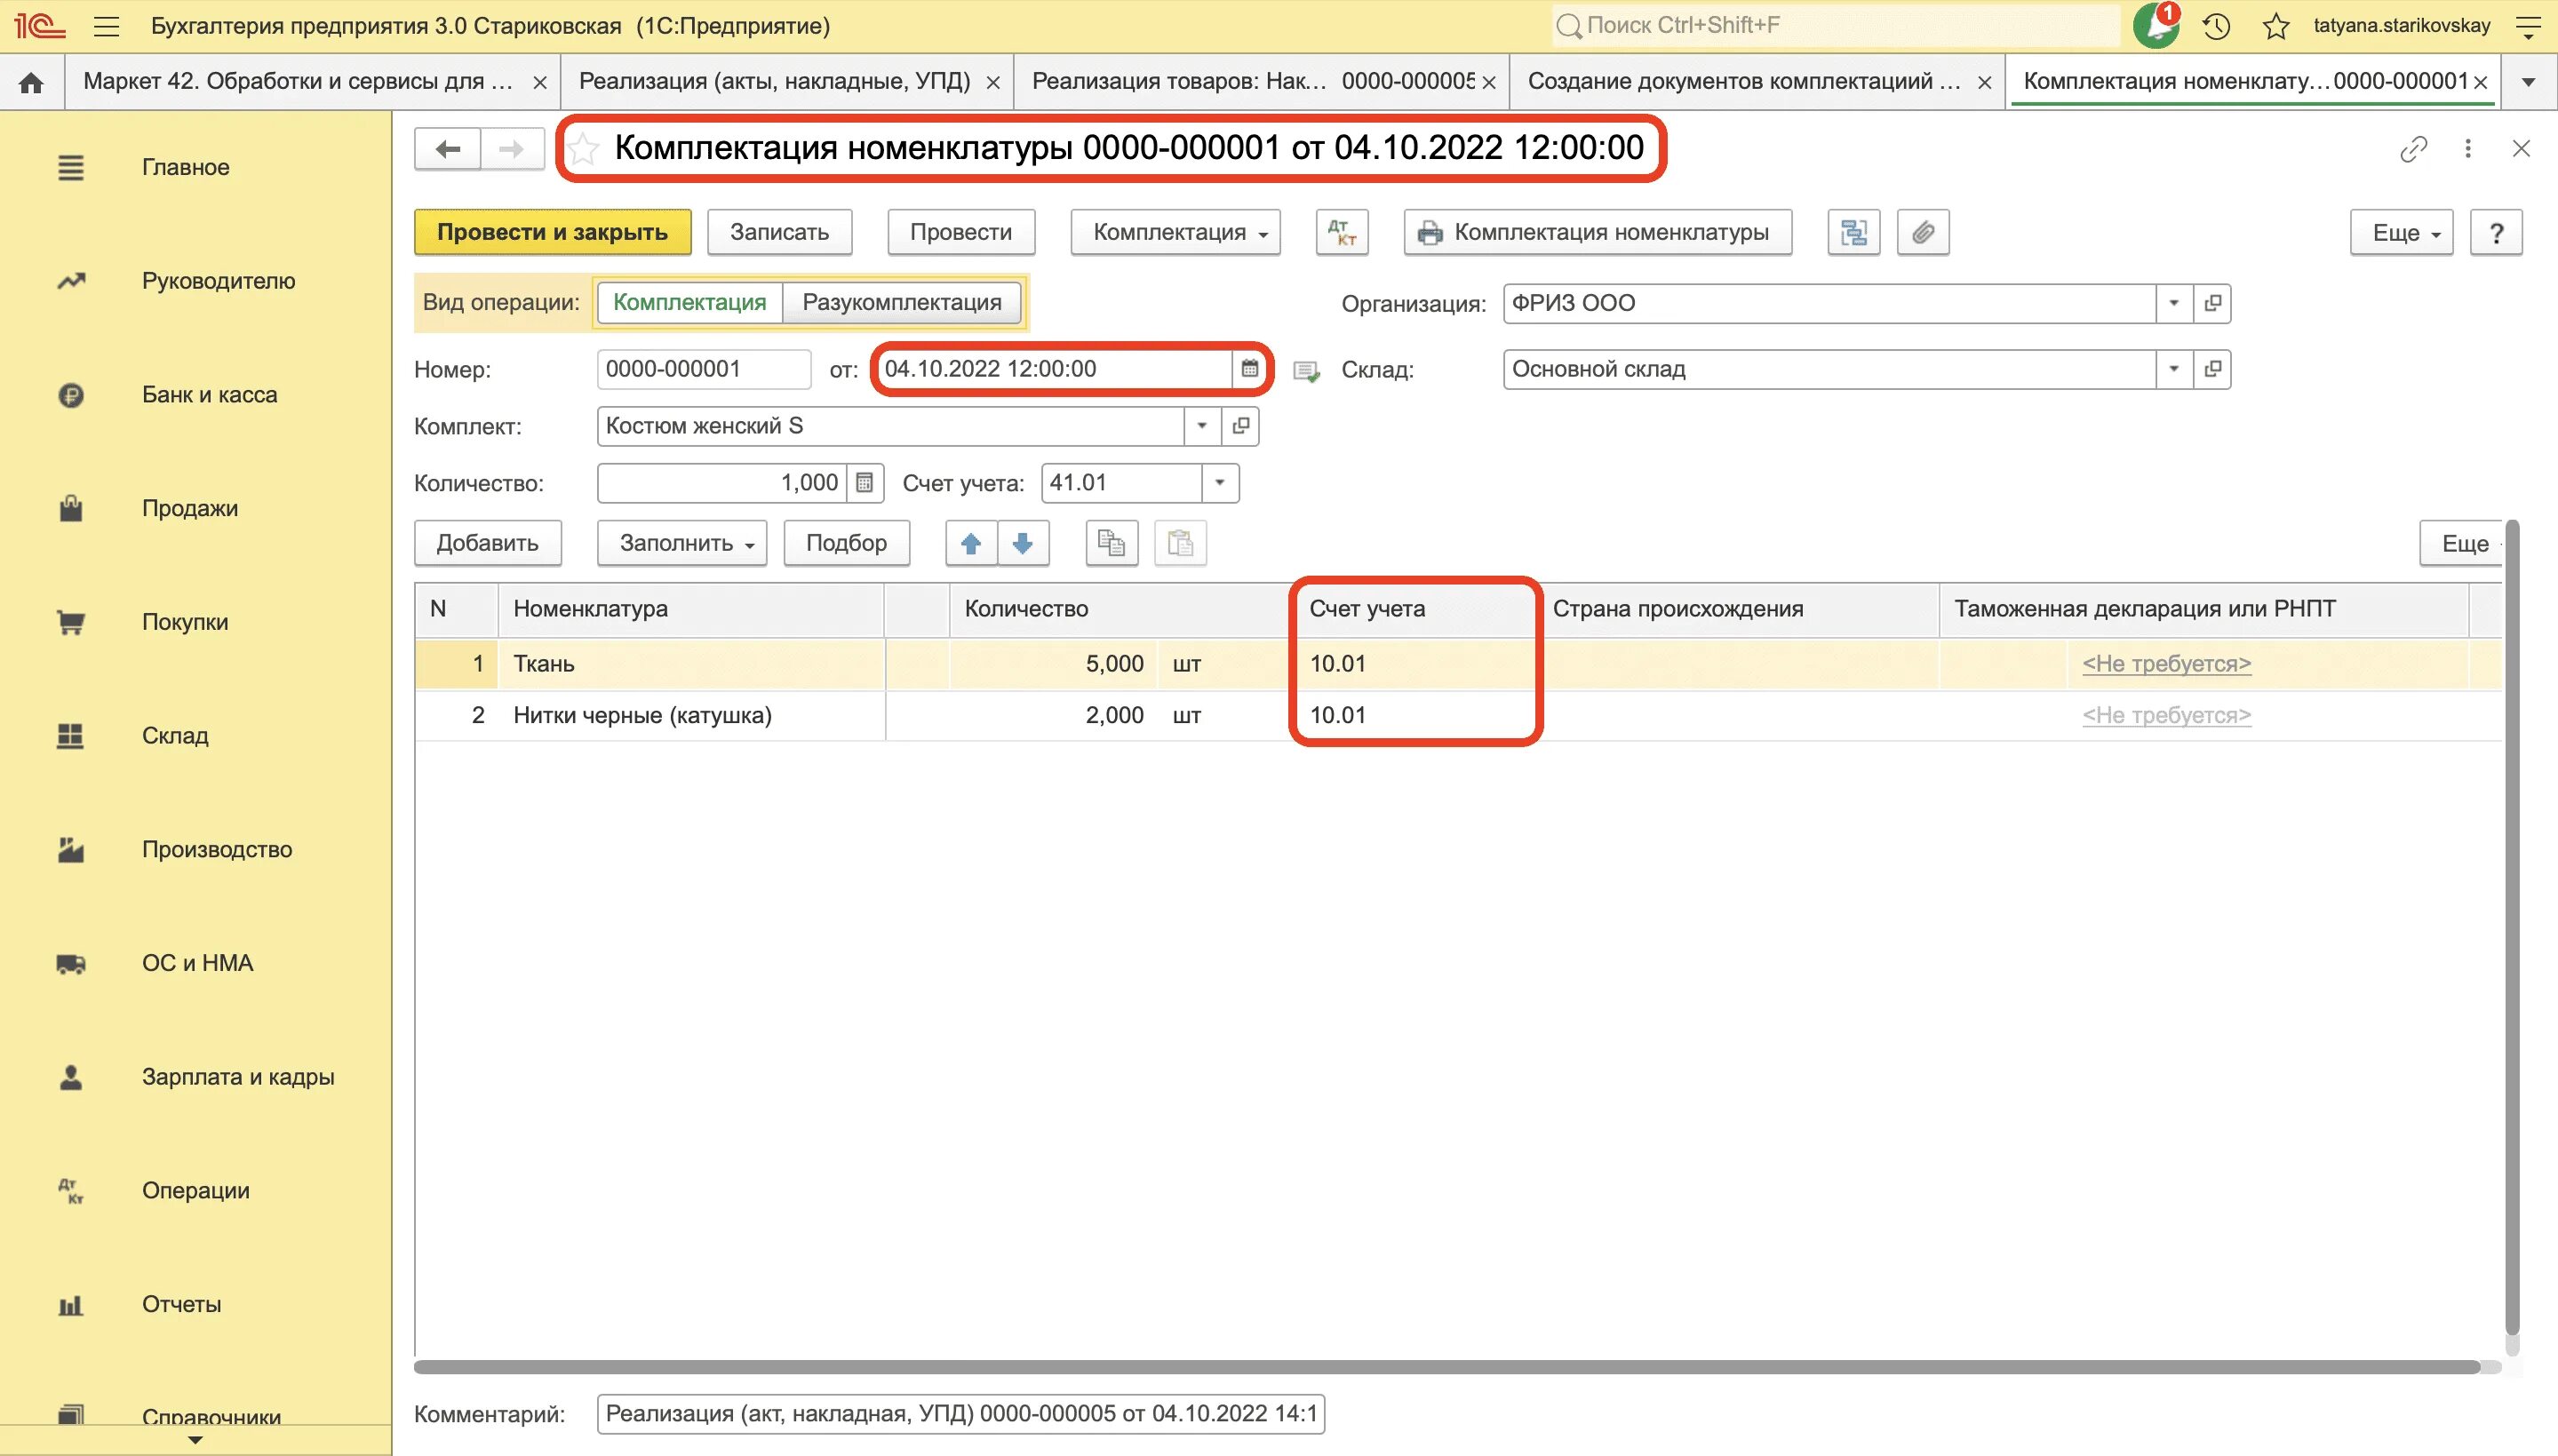The width and height of the screenshot is (2558, 1456).
Task: Click the copy rows icon button
Action: click(1111, 543)
